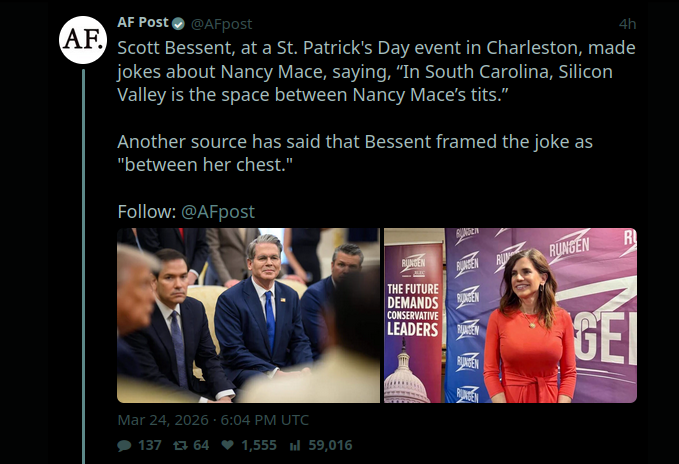Open the AF Post profile avatar
The height and width of the screenshot is (464, 679).
pos(83,40)
